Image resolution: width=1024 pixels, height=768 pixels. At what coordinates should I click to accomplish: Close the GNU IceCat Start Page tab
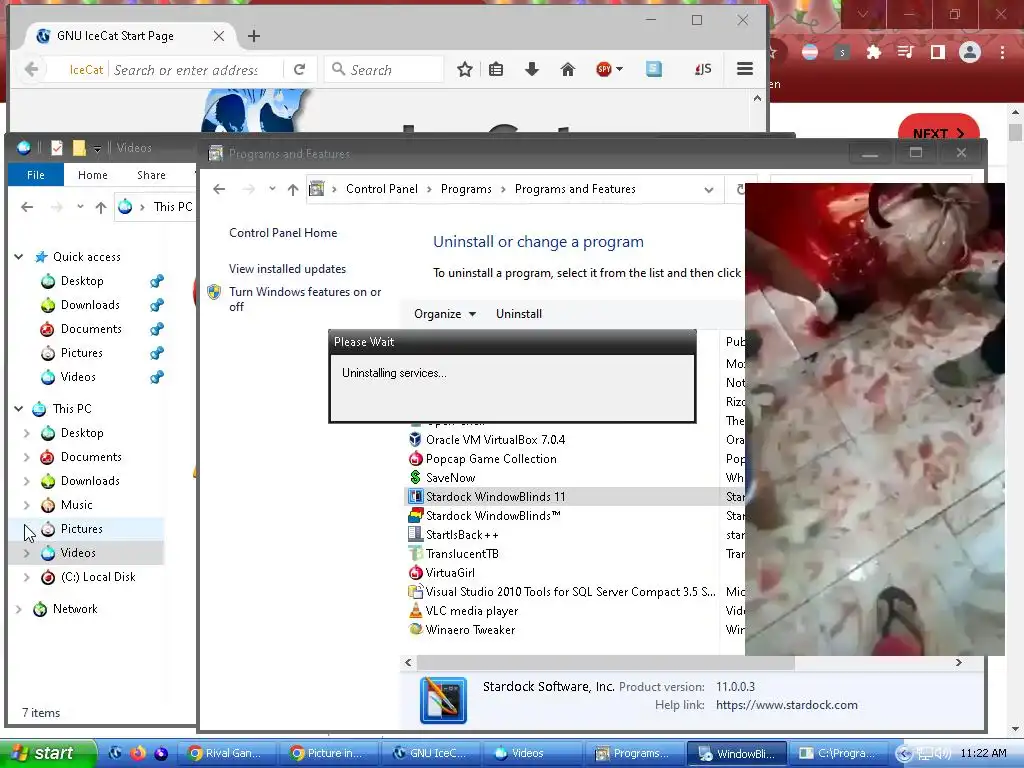219,37
